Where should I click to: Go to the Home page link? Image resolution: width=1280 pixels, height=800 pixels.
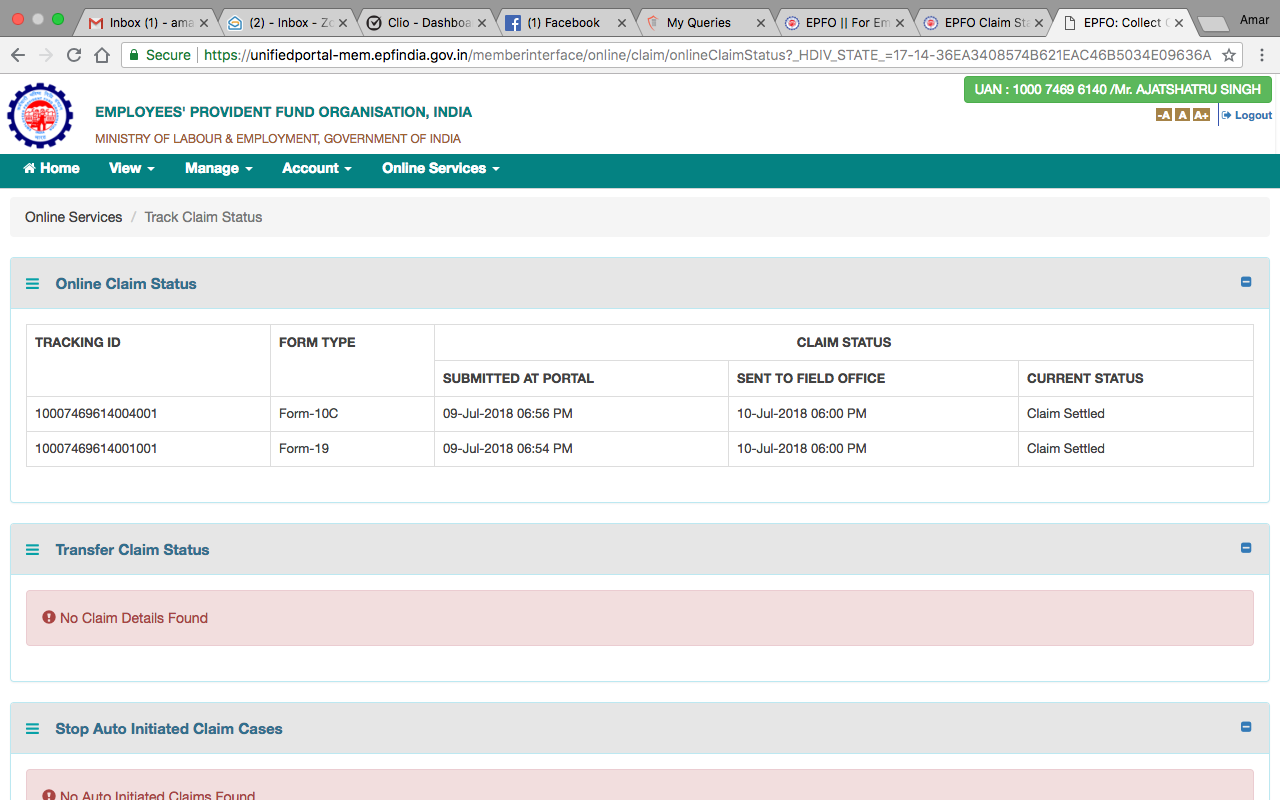(x=51, y=168)
